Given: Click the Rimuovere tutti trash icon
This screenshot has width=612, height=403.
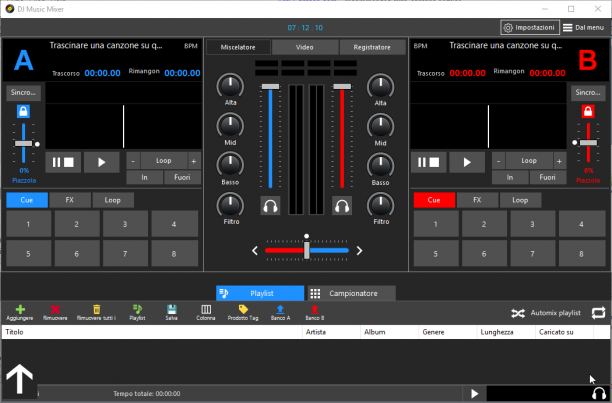Looking at the screenshot, I should pos(96,309).
